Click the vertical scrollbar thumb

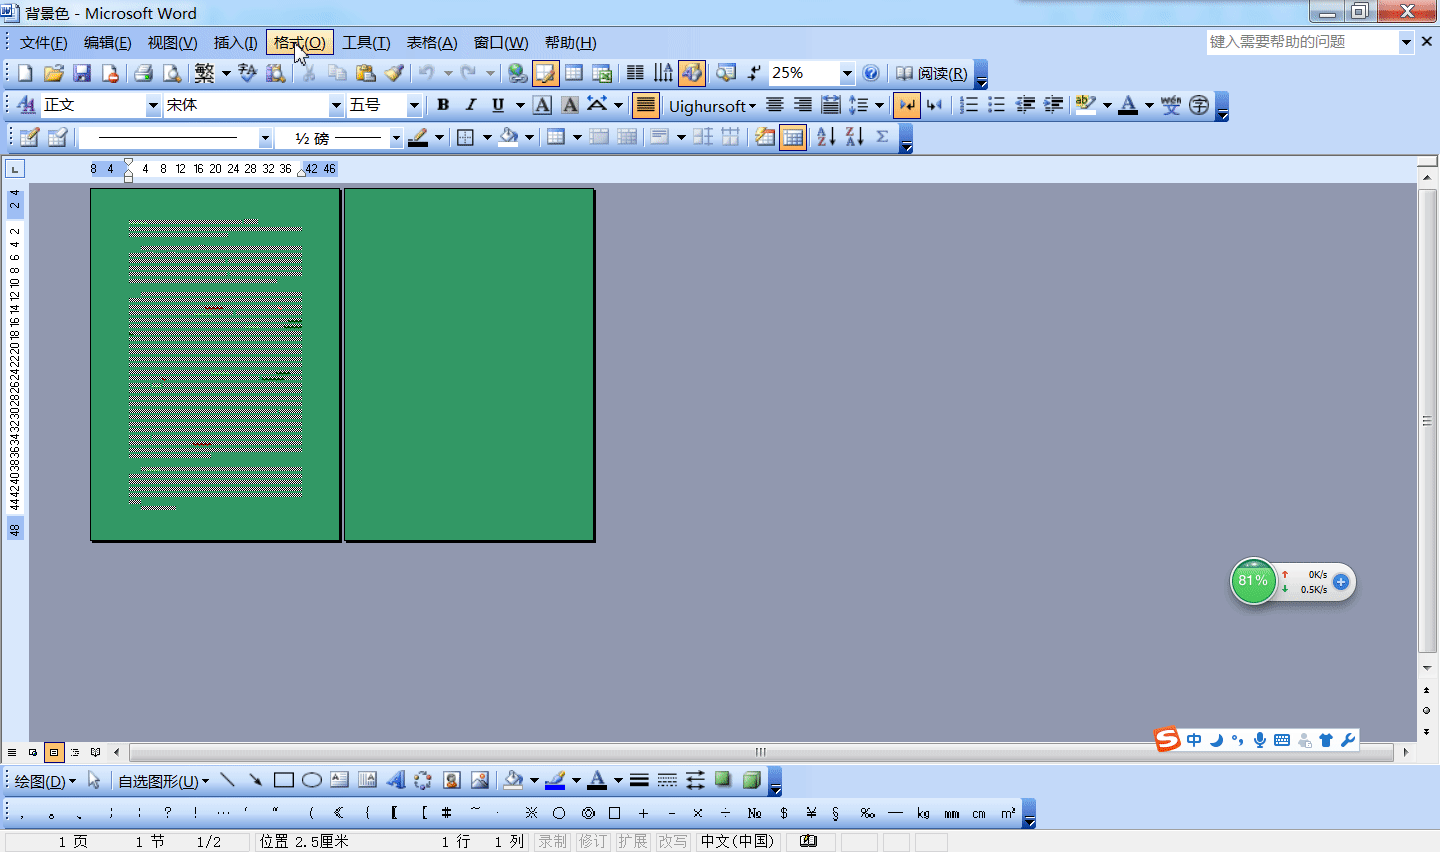pos(1427,421)
